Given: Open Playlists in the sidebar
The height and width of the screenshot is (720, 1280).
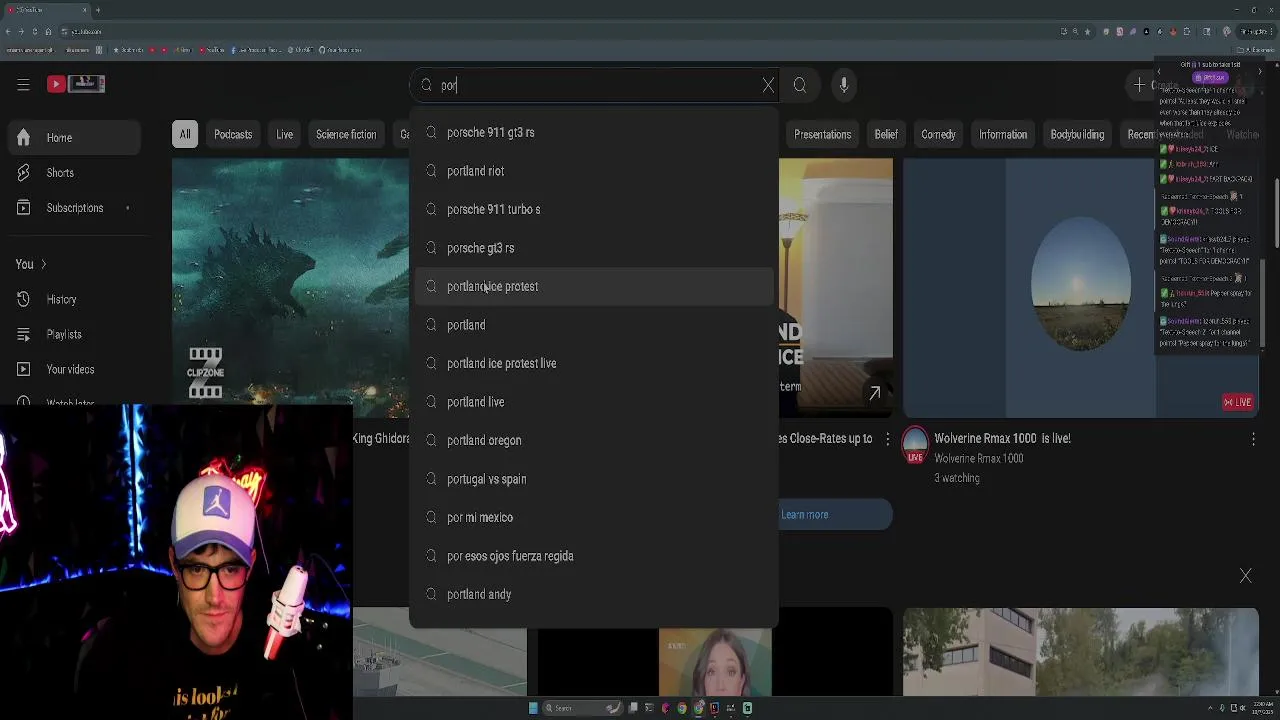Looking at the screenshot, I should click(x=74, y=334).
